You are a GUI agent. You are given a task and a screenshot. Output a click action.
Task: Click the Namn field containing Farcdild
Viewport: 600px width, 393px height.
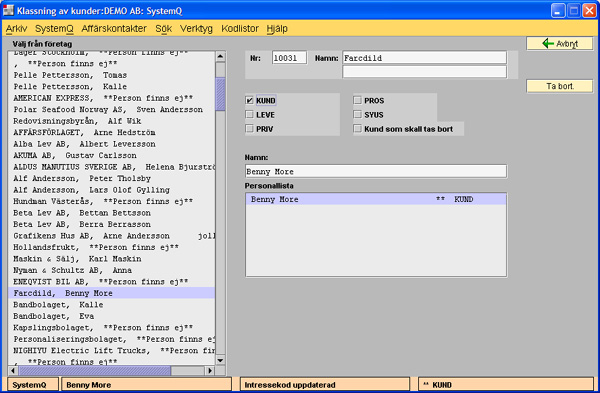(424, 58)
